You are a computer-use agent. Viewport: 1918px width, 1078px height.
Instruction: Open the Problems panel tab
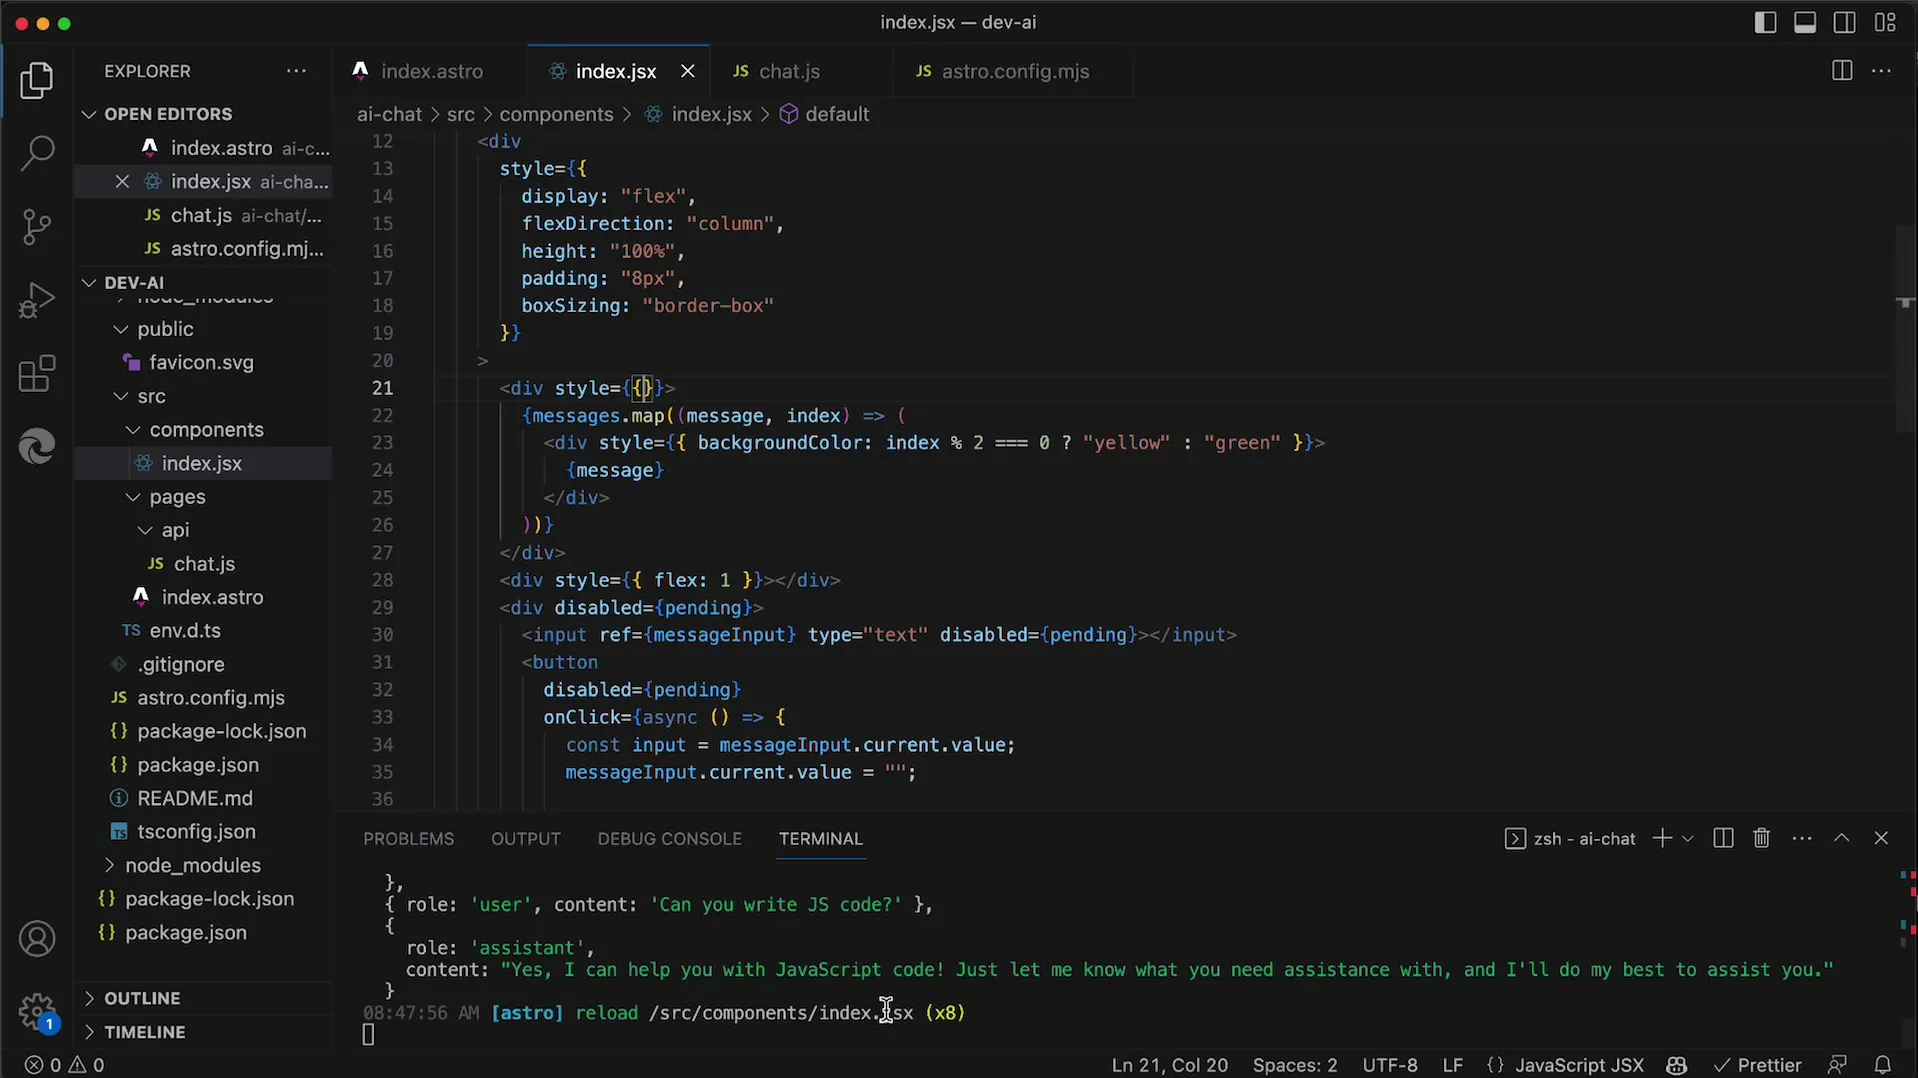pyautogui.click(x=408, y=838)
